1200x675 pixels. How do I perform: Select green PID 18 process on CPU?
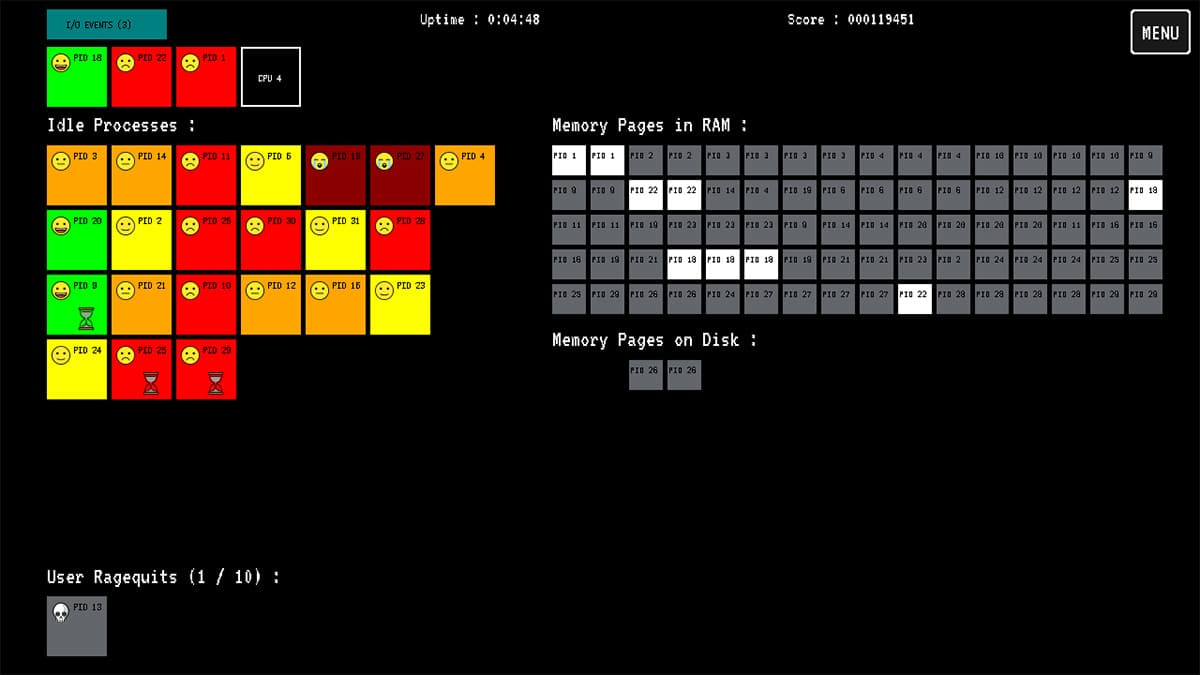pos(76,77)
